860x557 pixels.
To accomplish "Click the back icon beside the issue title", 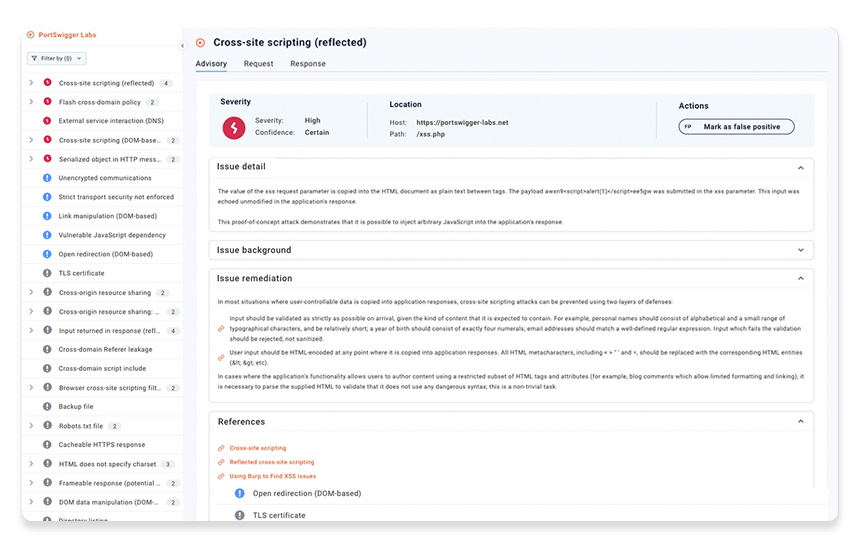I will (201, 43).
